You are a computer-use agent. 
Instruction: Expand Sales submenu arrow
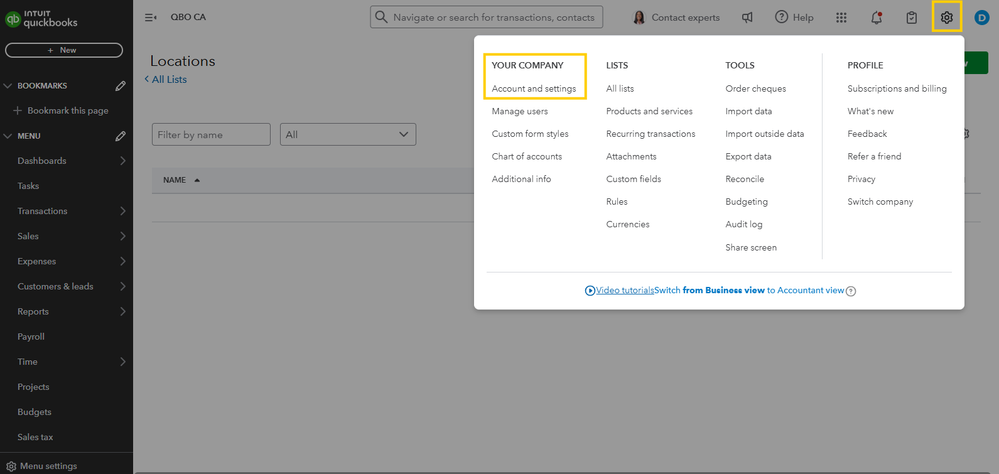pyautogui.click(x=122, y=236)
